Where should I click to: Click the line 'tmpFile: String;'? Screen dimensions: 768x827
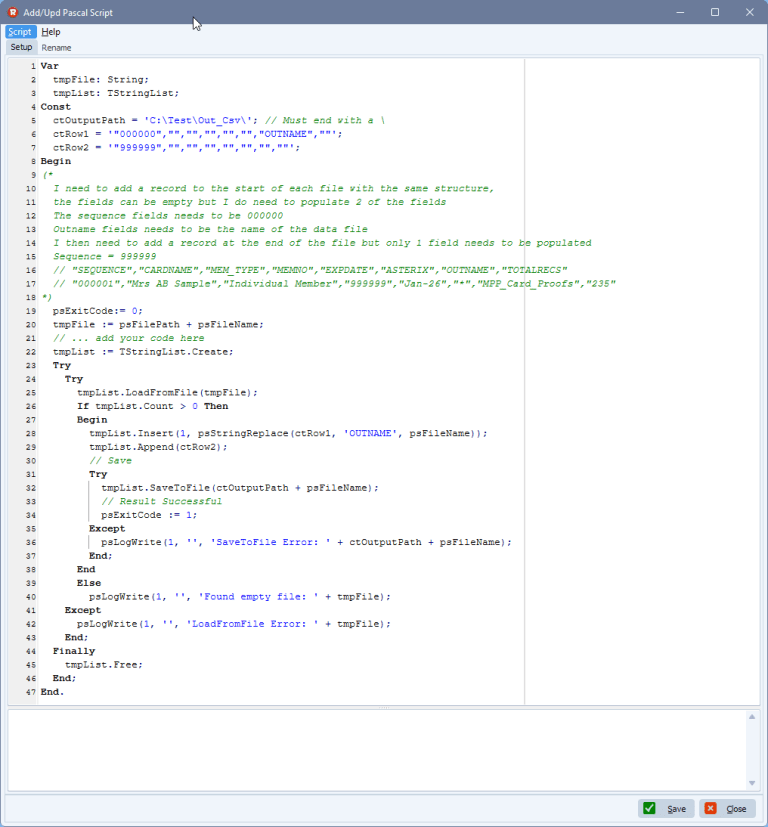pos(101,80)
